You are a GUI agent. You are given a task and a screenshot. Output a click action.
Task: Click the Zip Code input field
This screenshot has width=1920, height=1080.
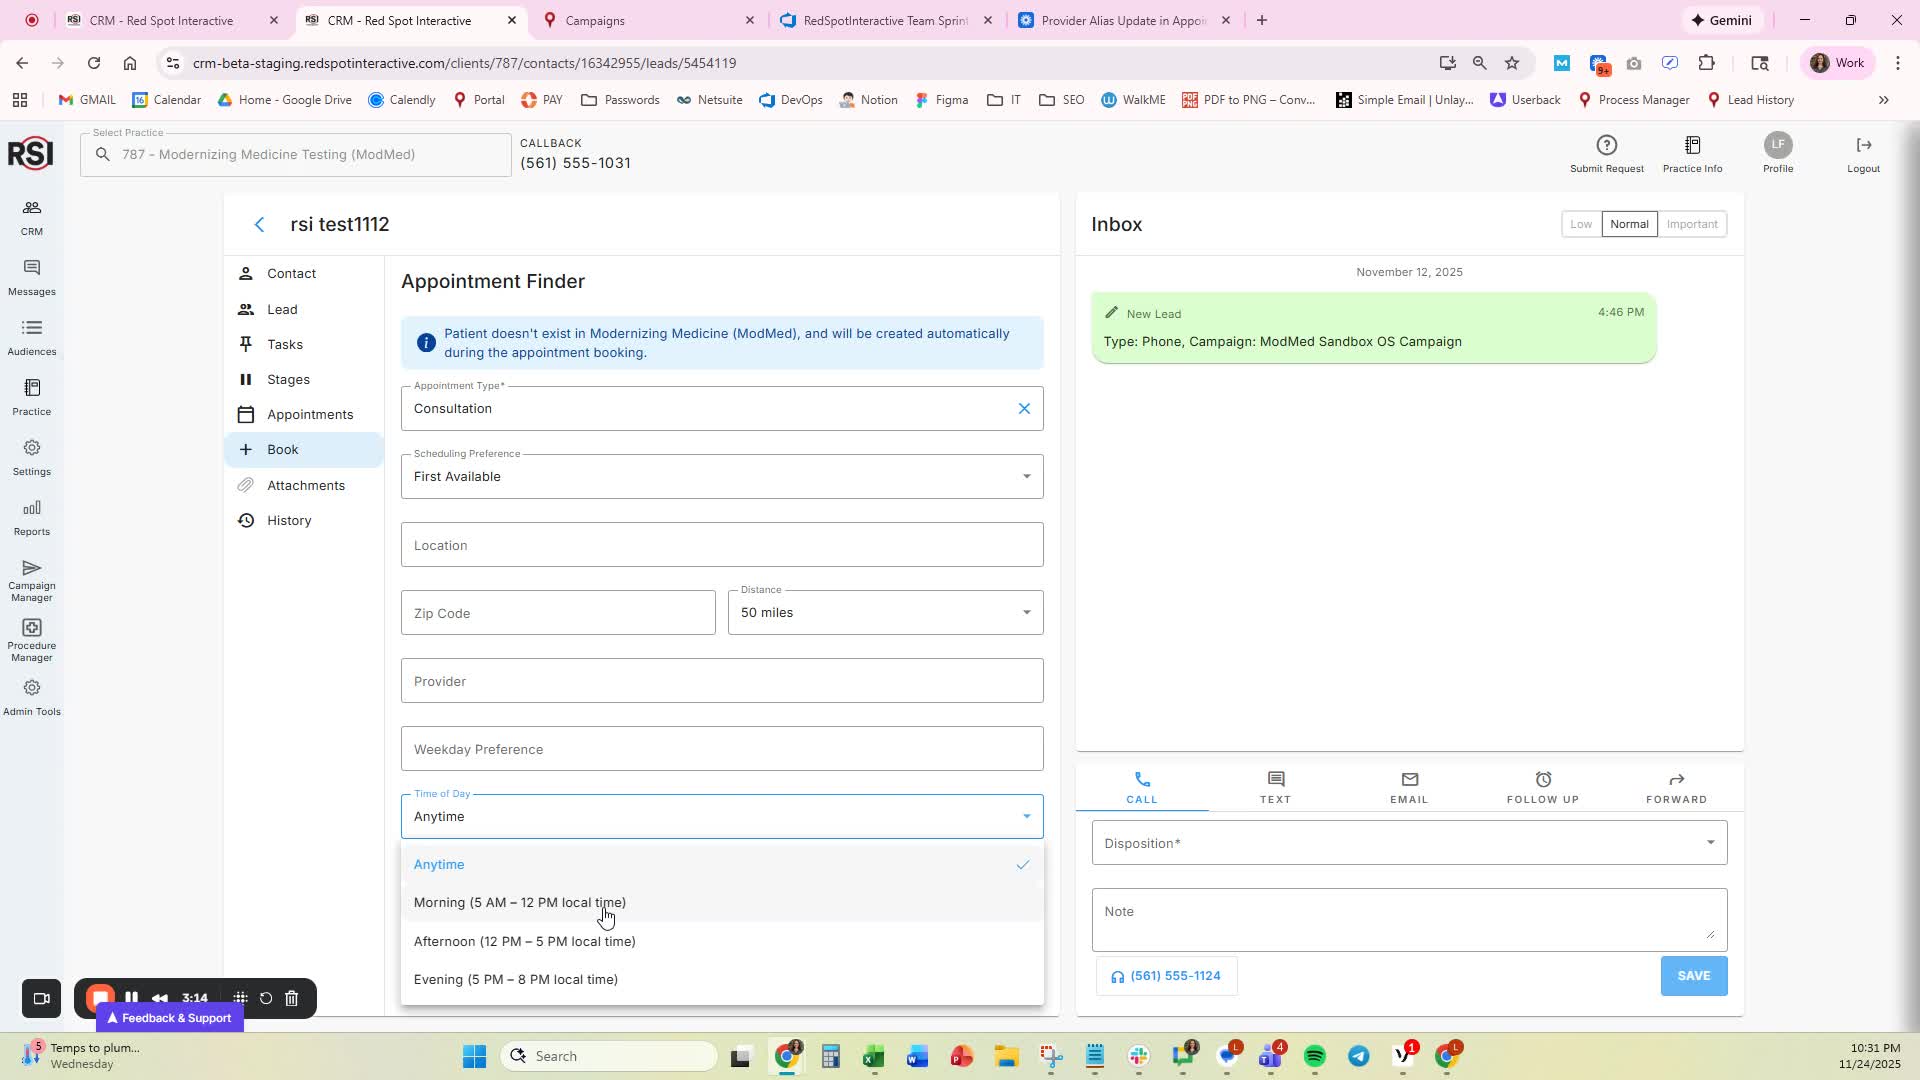(x=558, y=613)
